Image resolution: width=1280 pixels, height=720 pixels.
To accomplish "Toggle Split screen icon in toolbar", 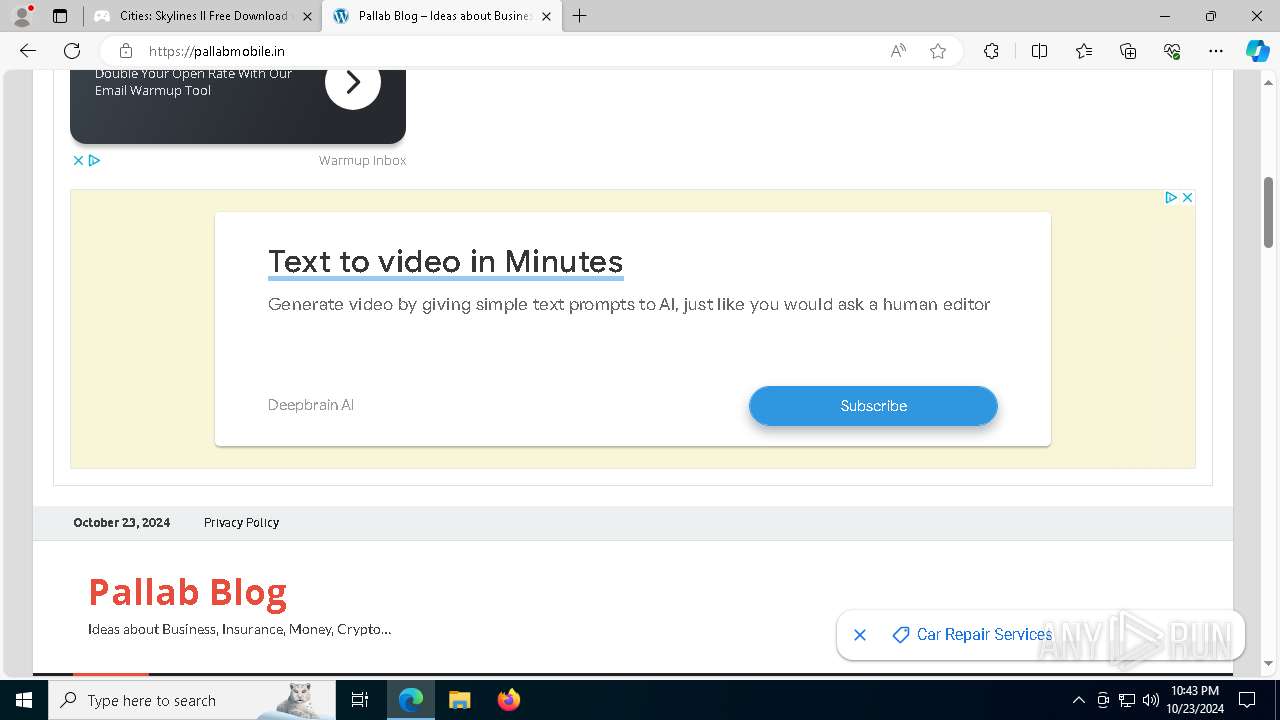I will pos(1039,51).
